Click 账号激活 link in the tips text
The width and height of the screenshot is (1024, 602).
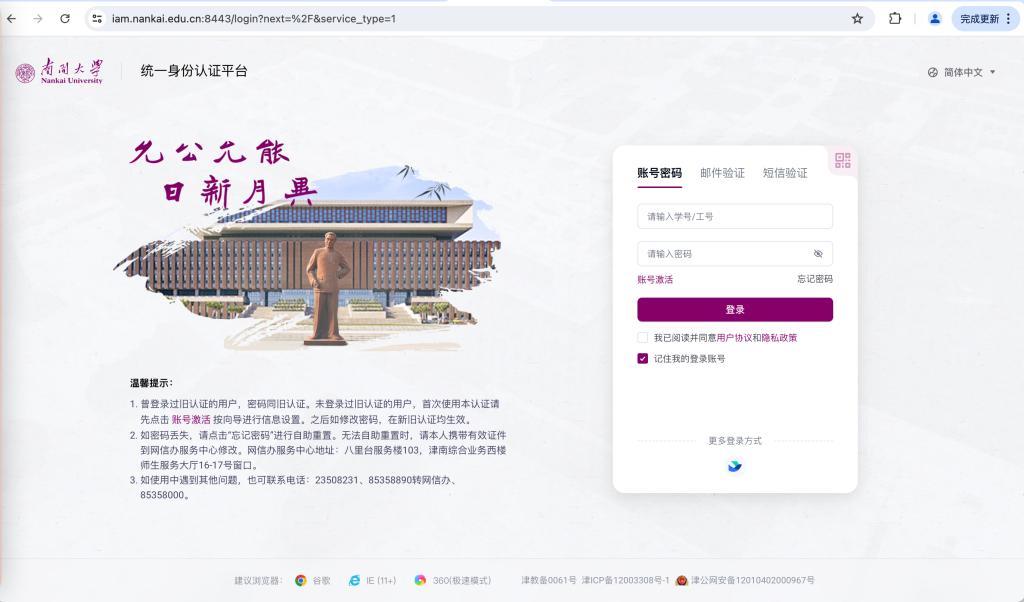tap(191, 419)
